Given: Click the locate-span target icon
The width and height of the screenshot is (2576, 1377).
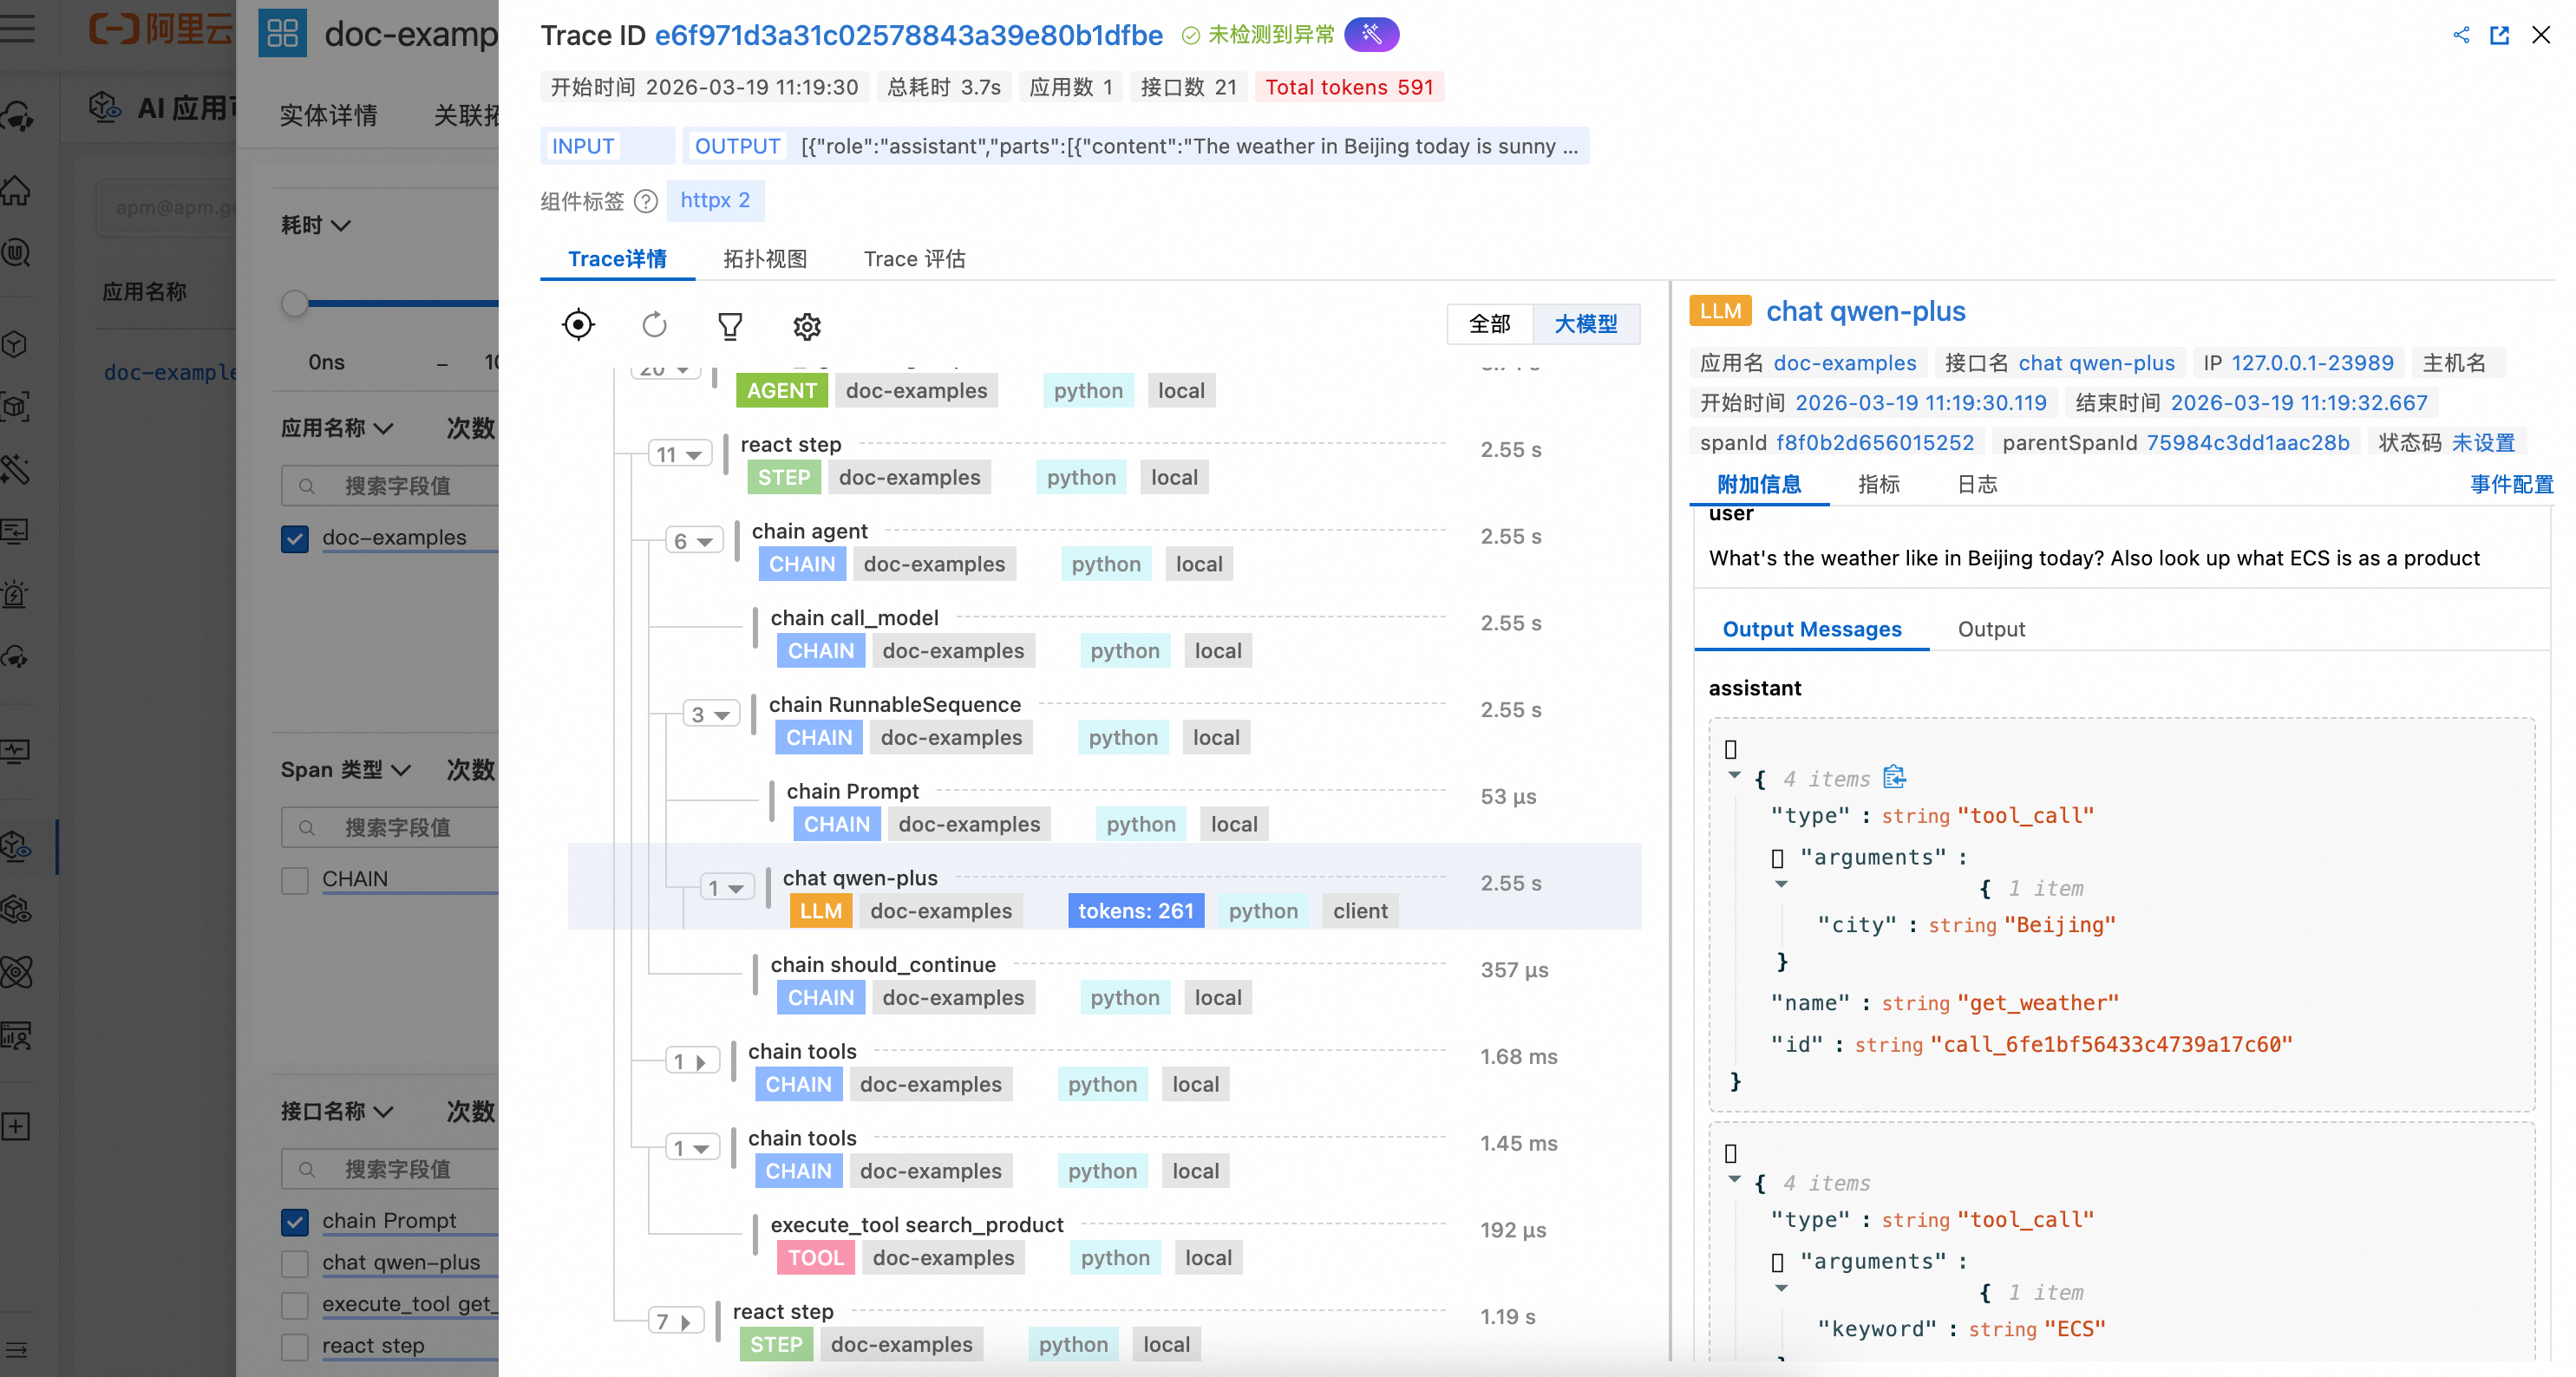Looking at the screenshot, I should 578,325.
